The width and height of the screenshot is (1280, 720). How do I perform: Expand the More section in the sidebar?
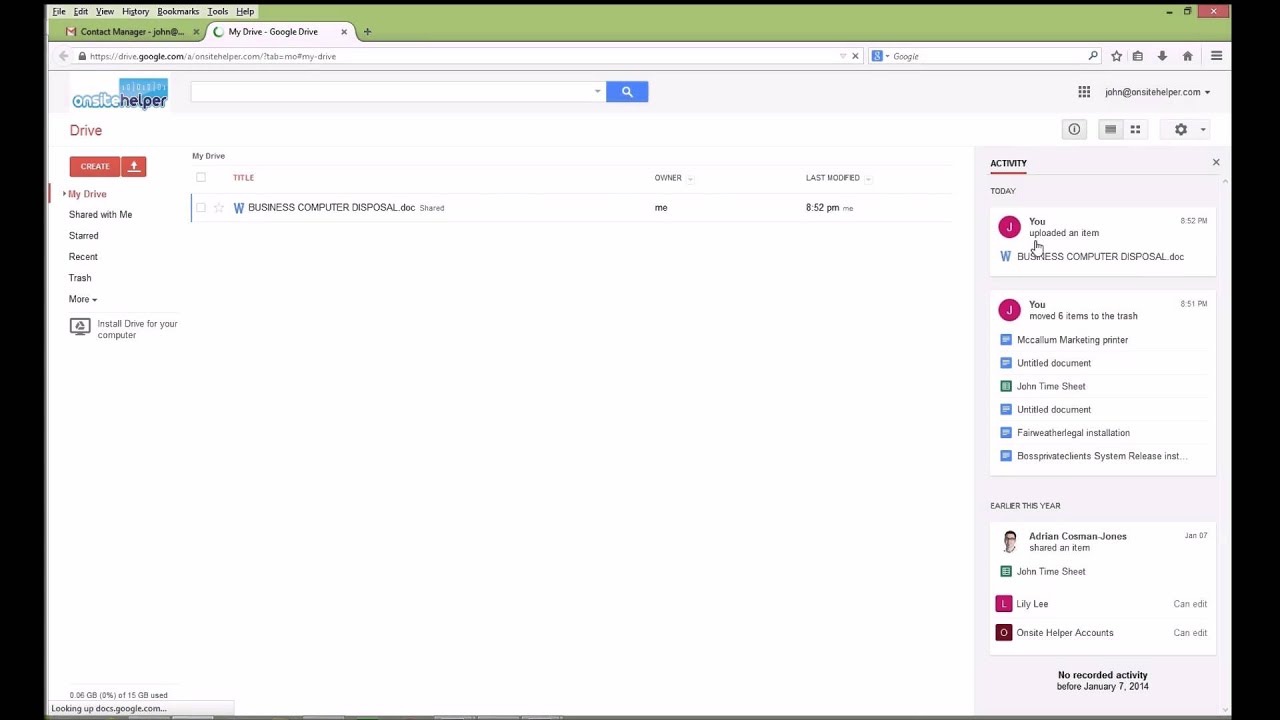tap(82, 299)
